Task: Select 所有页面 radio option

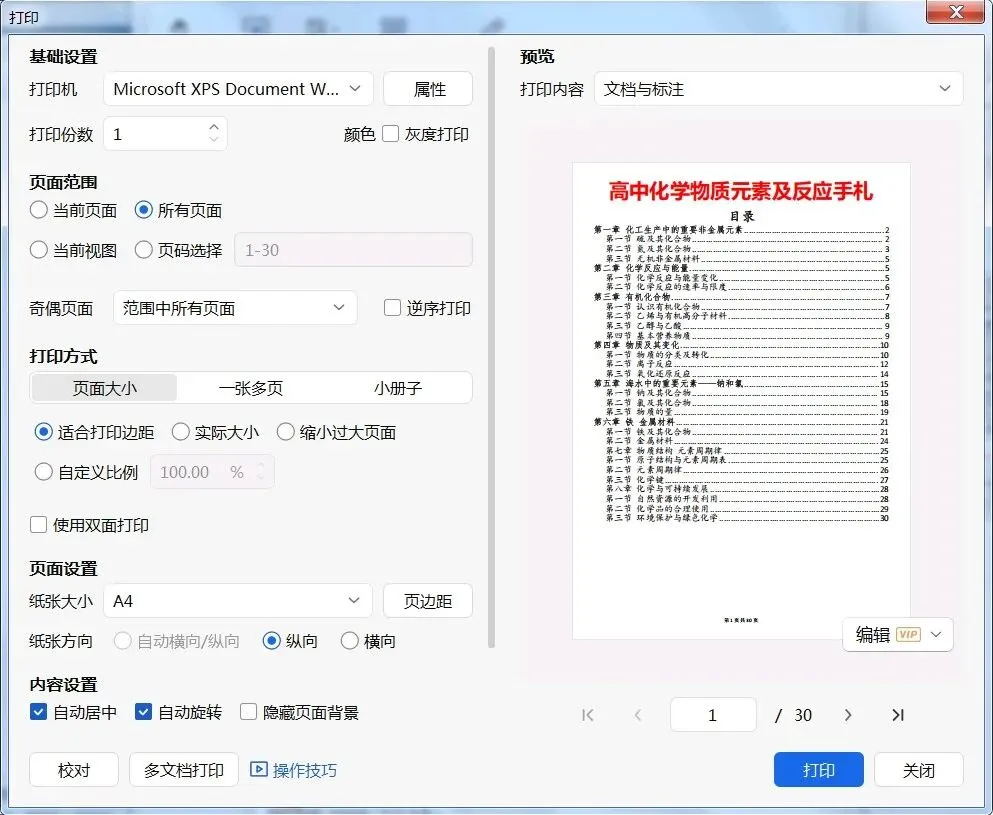Action: [144, 210]
